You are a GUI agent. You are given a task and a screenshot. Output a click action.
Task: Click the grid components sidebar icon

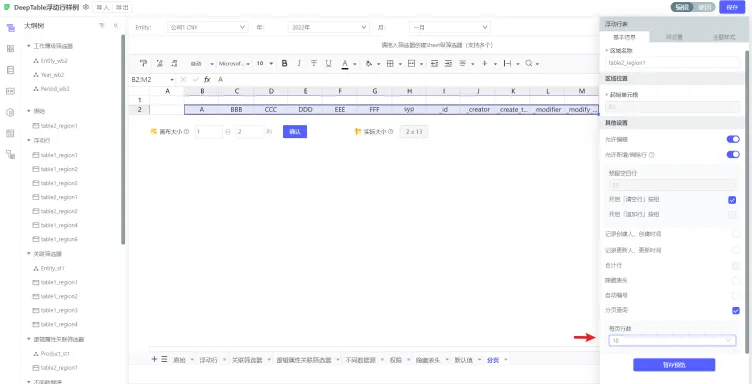coord(10,48)
